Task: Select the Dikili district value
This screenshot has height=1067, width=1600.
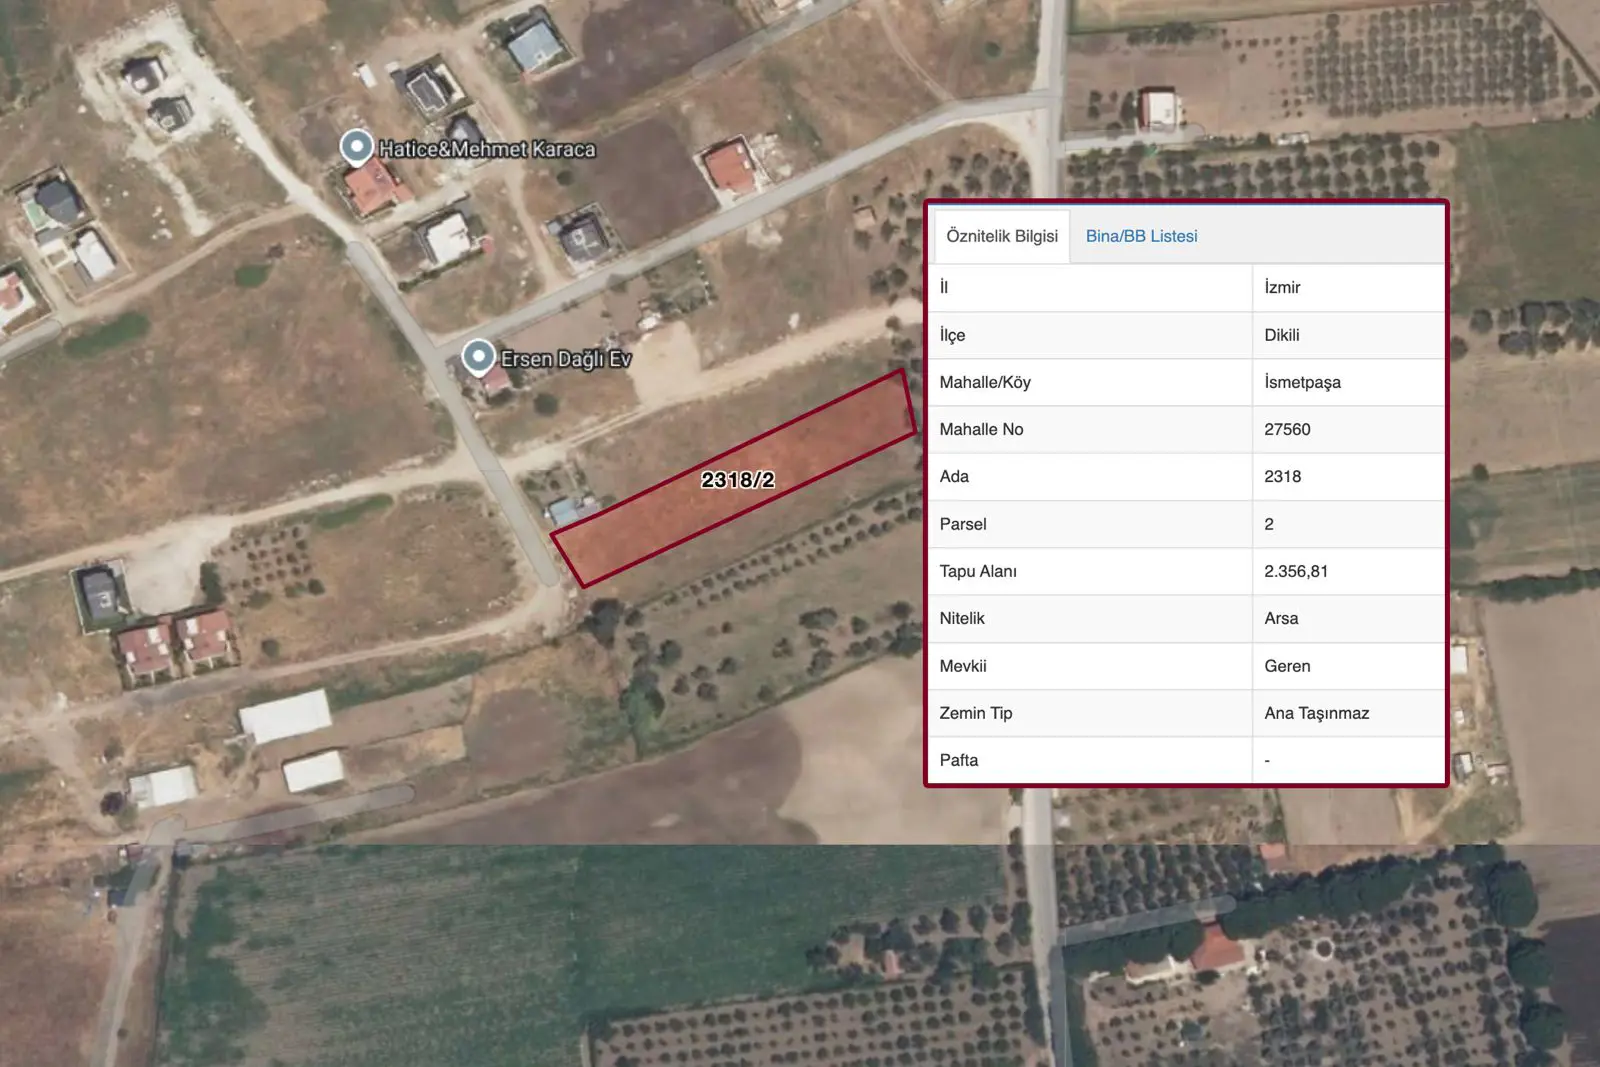Action: [1281, 335]
